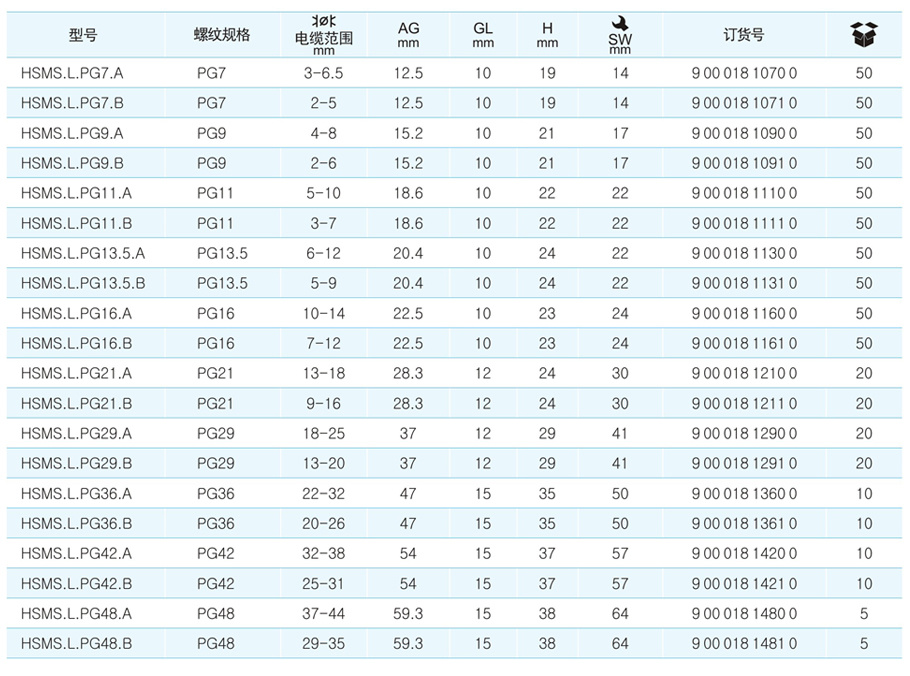Click the packaging box icon in header
The height and width of the screenshot is (676, 910).
(864, 35)
